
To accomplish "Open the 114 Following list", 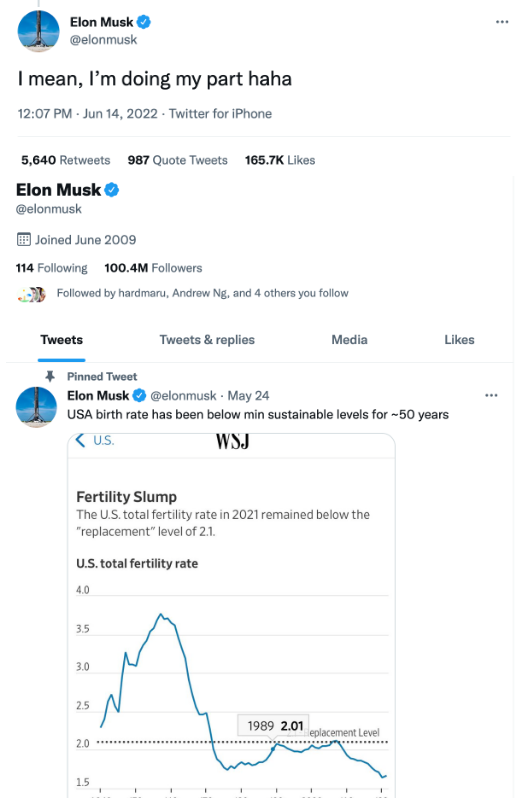I will click(x=52, y=268).
